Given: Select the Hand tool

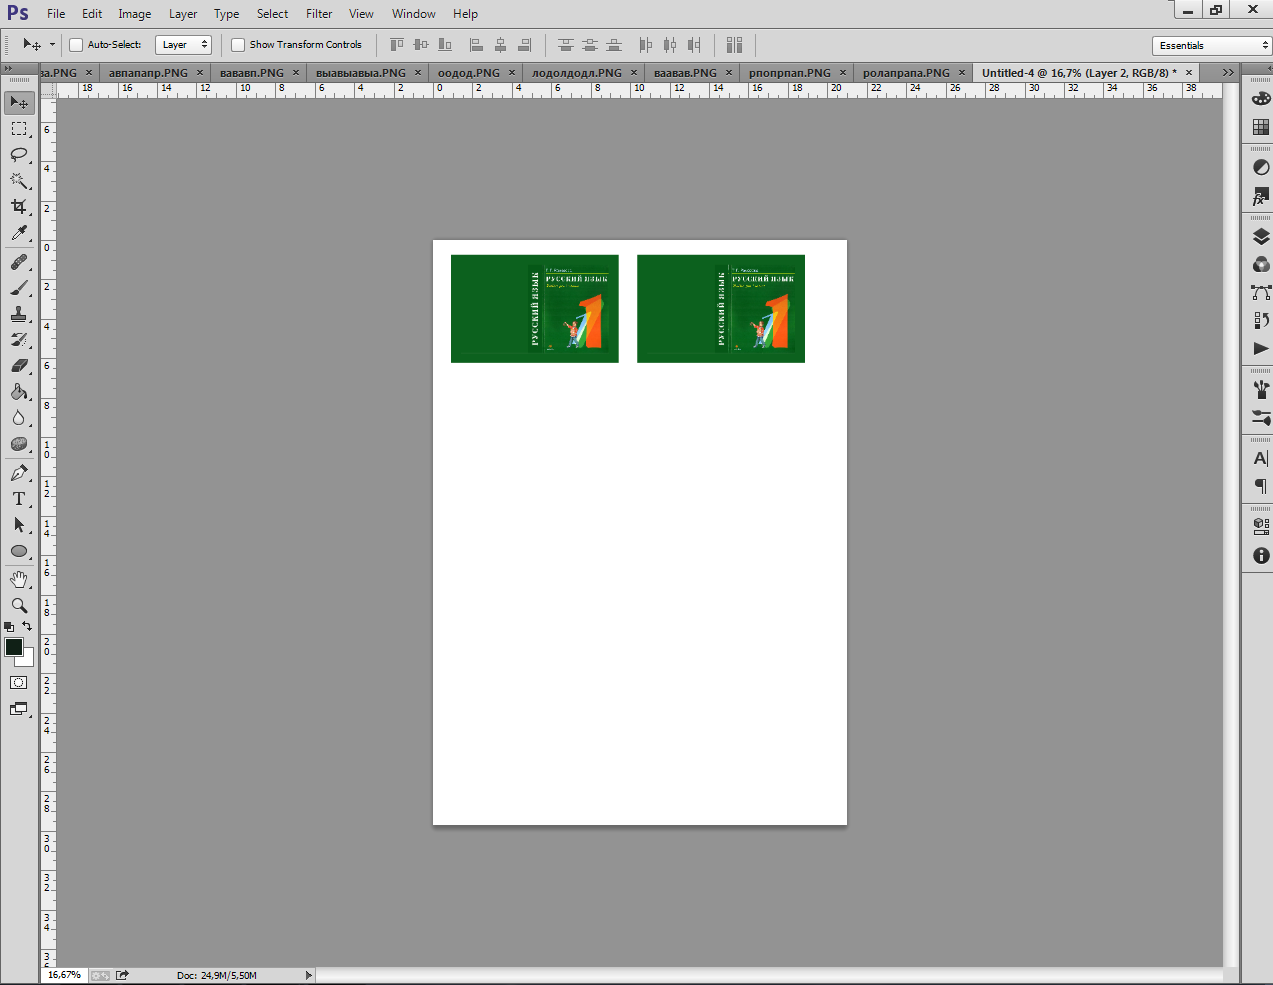Looking at the screenshot, I should click(19, 580).
